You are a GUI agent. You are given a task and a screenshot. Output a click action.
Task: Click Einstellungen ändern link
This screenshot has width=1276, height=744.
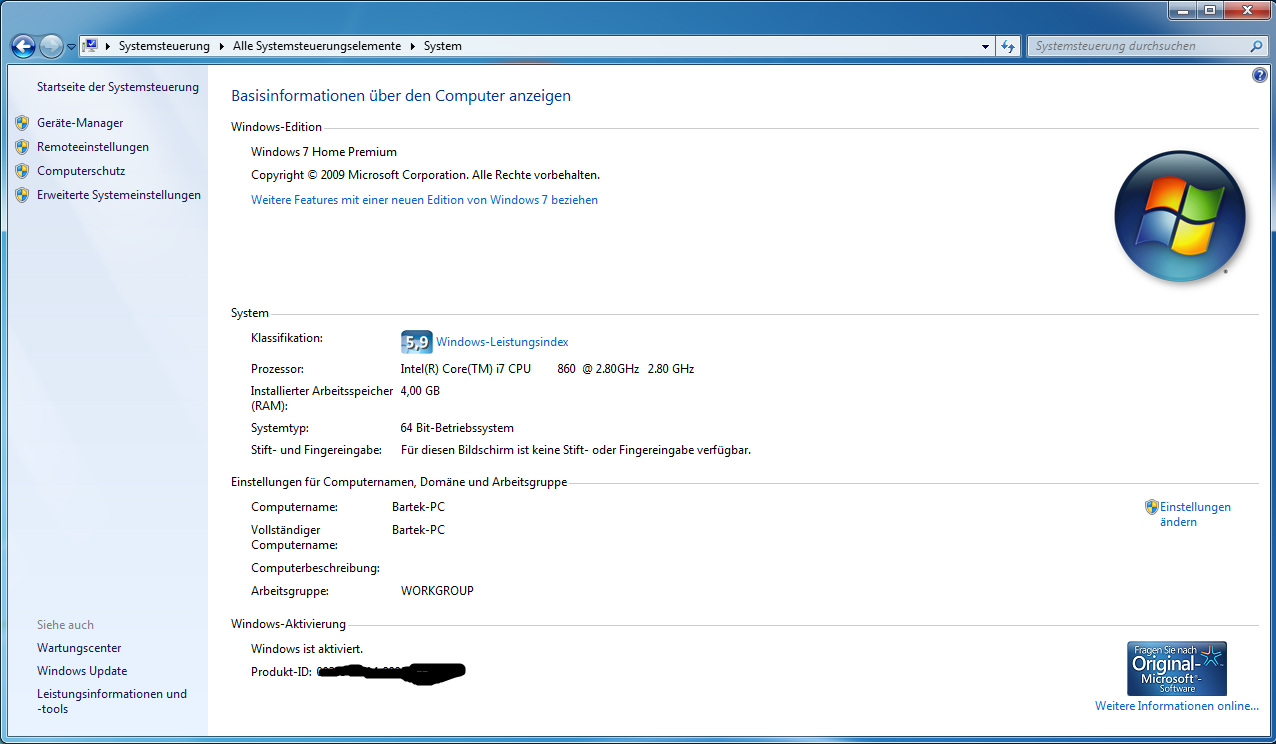(1195, 514)
